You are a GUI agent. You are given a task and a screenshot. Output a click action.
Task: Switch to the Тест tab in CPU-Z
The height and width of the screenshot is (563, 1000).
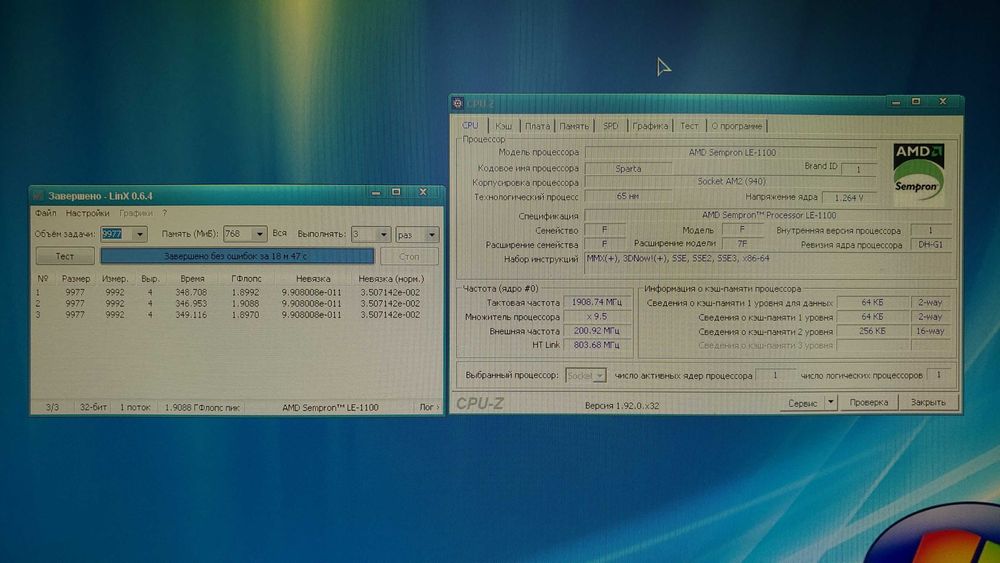[x=689, y=126]
